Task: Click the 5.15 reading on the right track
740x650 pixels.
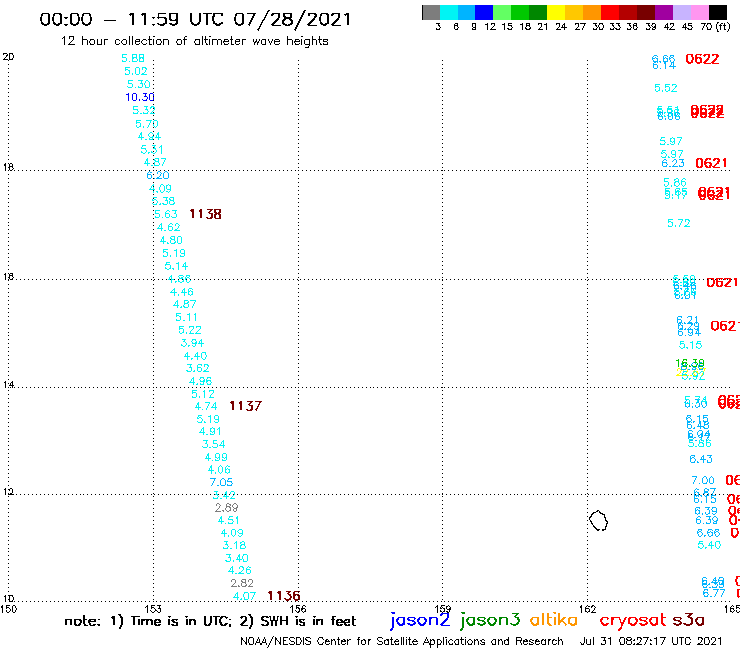Action: point(690,345)
